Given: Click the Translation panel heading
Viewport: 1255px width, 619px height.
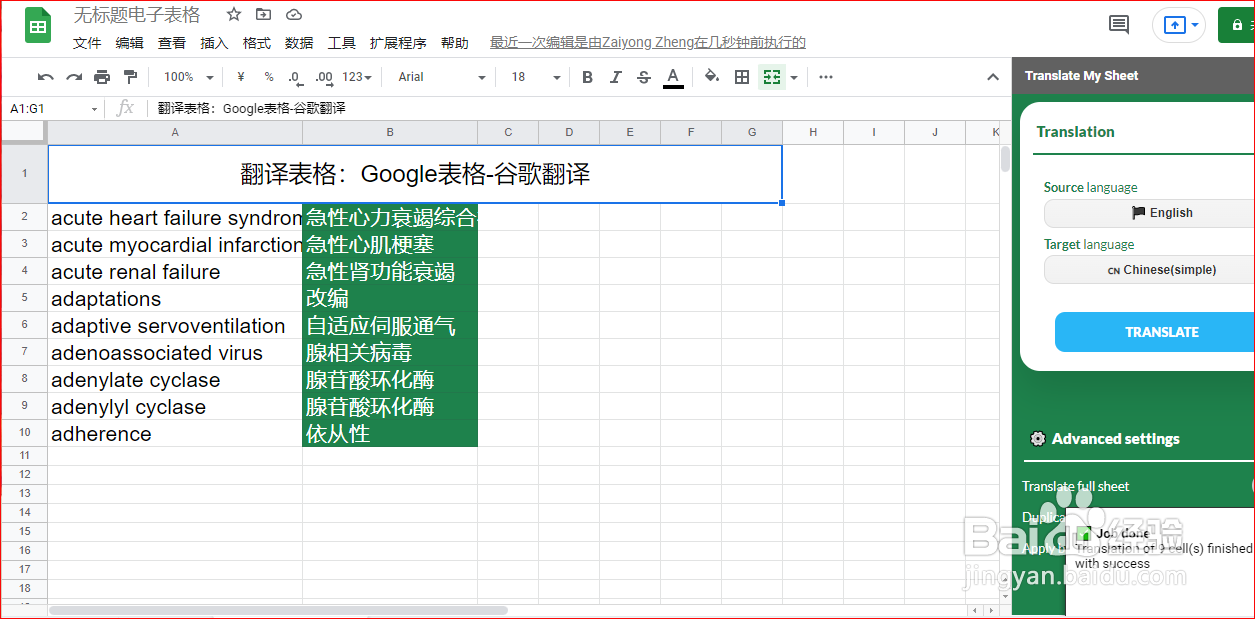Looking at the screenshot, I should pos(1075,132).
